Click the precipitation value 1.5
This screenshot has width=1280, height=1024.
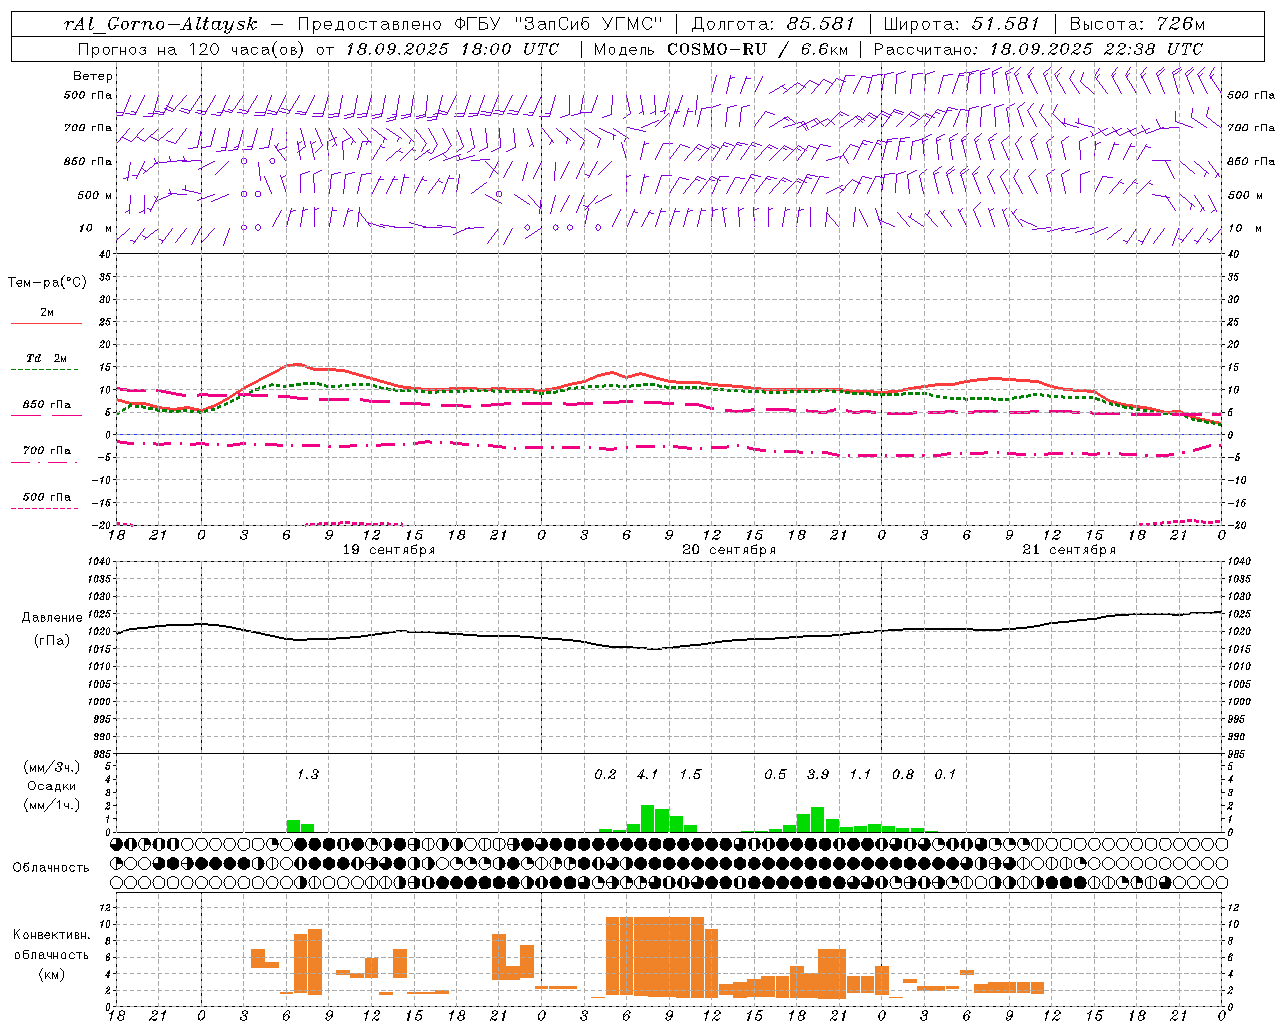[690, 774]
